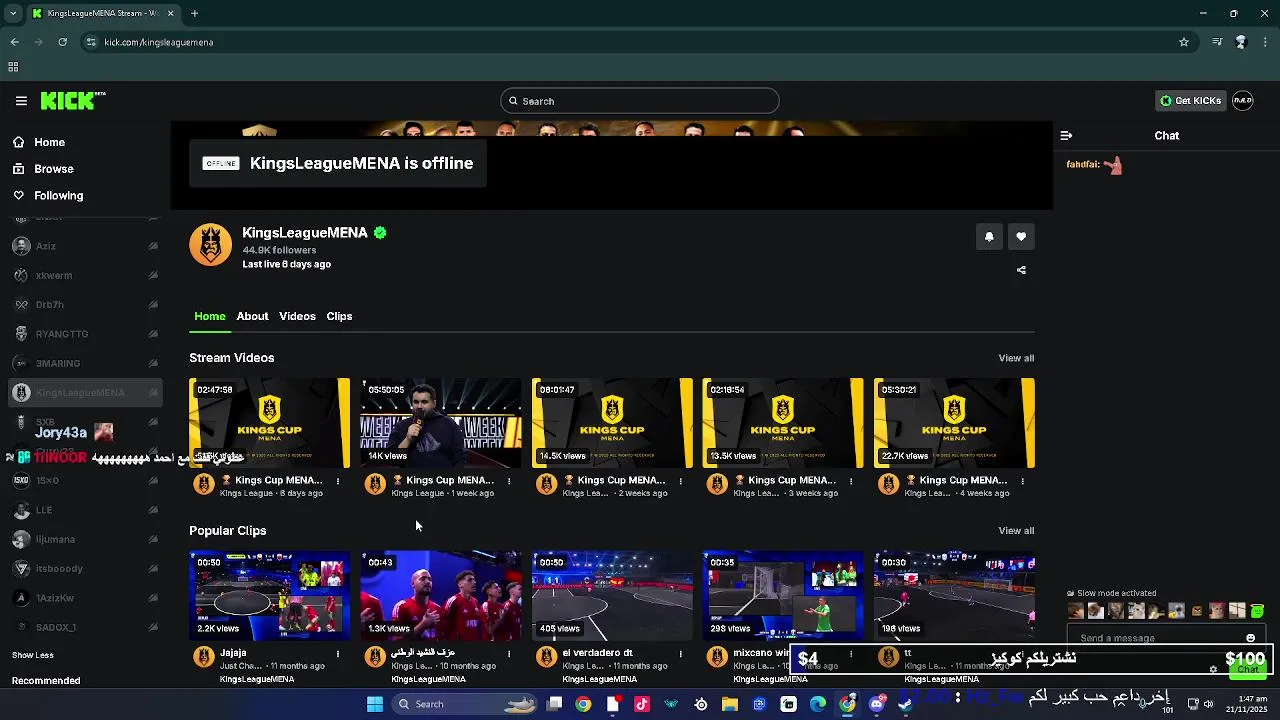Collapse list with Show Less
The height and width of the screenshot is (720, 1280).
(x=33, y=655)
